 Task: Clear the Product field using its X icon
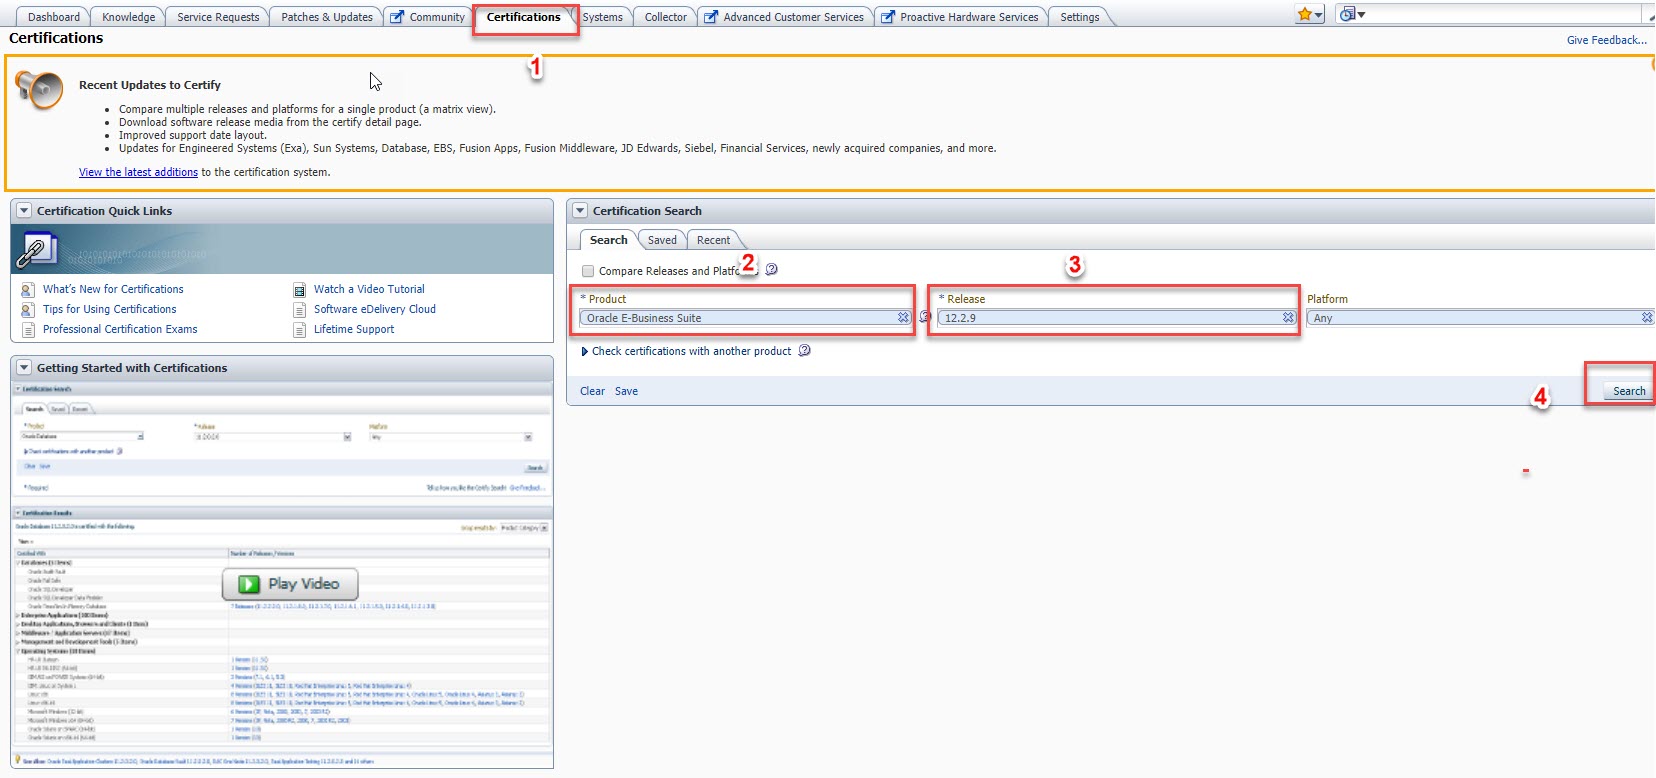tap(903, 318)
